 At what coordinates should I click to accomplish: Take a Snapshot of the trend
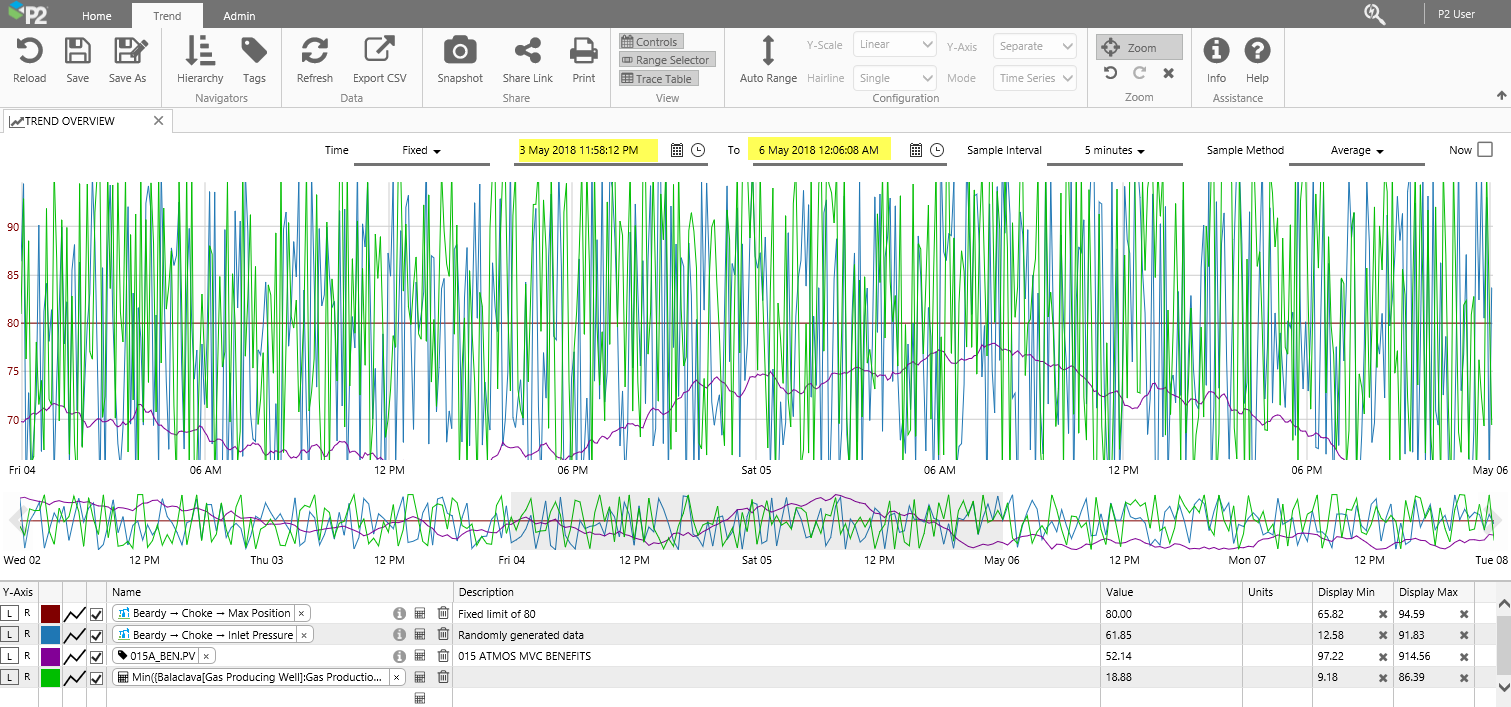[459, 52]
